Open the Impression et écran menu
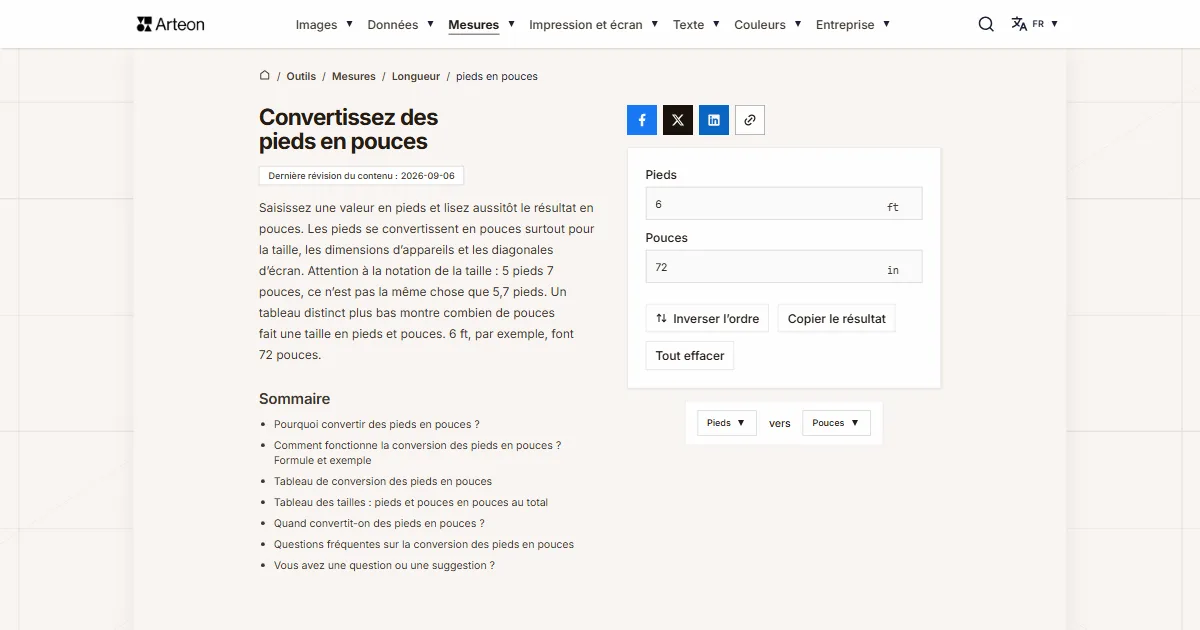The width and height of the screenshot is (1200, 630). click(x=594, y=24)
